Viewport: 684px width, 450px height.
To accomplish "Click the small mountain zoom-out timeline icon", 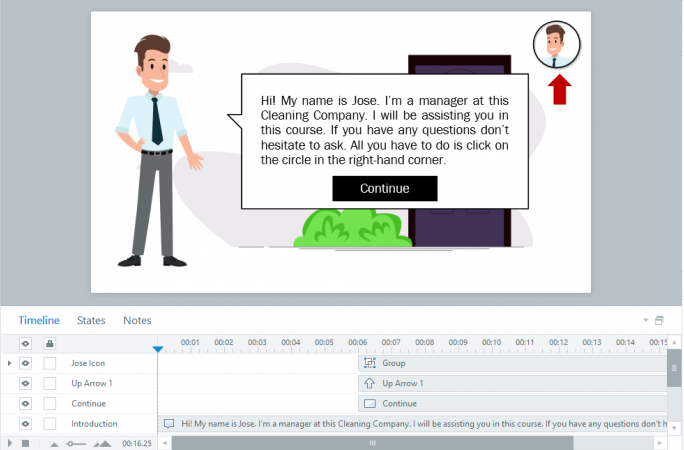I will (x=54, y=442).
